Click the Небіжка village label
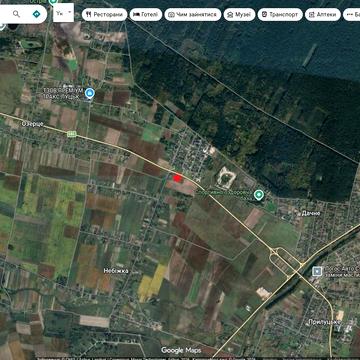 click(116, 271)
